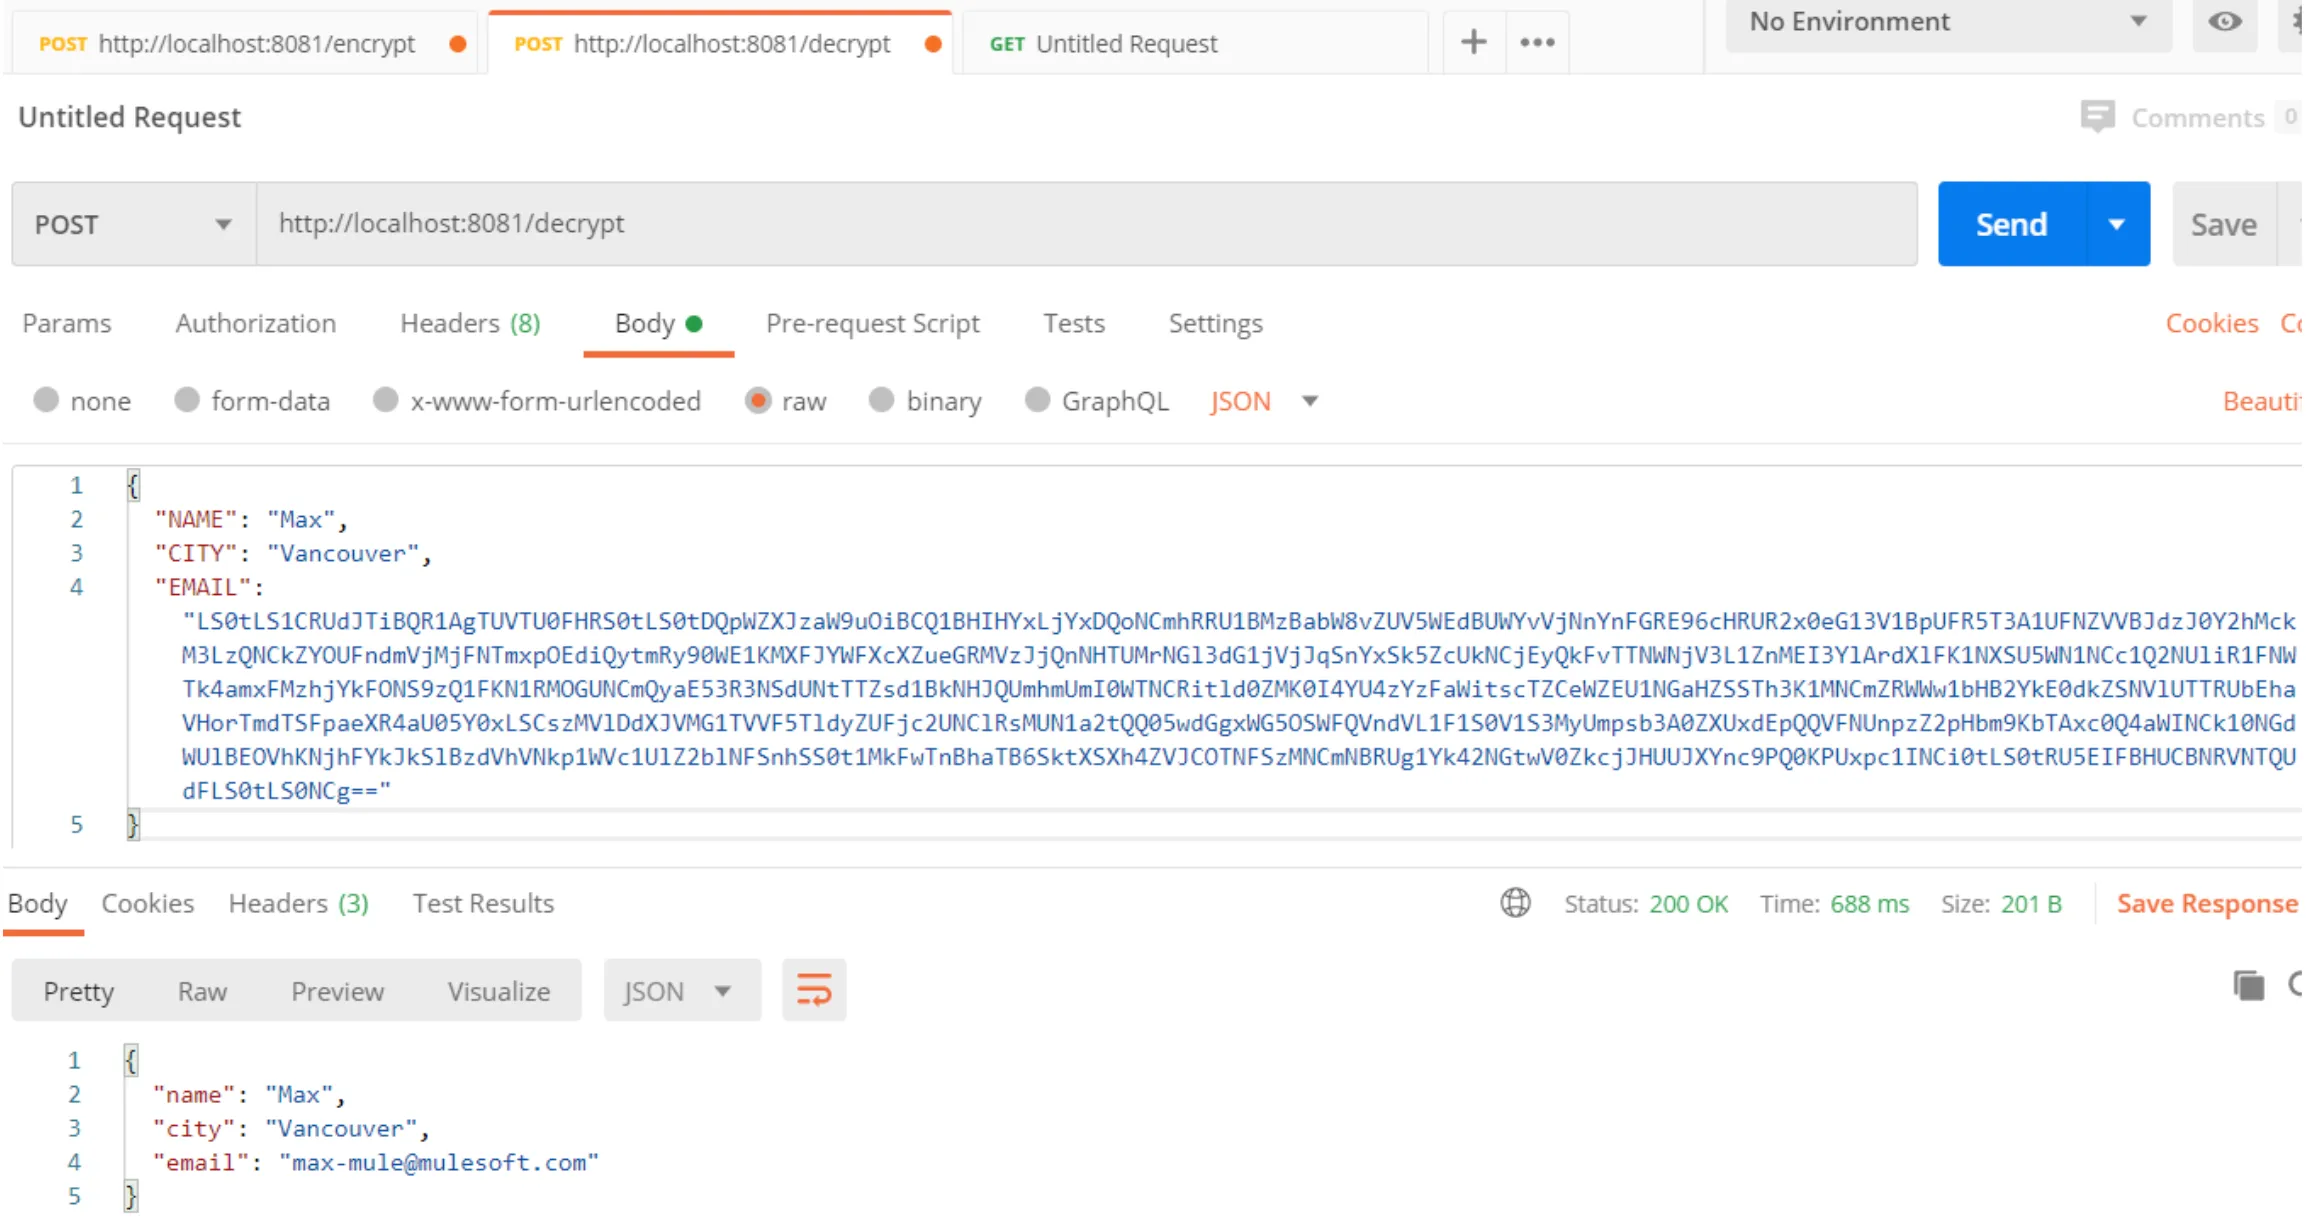Click the unsaved dot on encrypt tab
This screenshot has height=1228, width=2306.
pyautogui.click(x=458, y=44)
